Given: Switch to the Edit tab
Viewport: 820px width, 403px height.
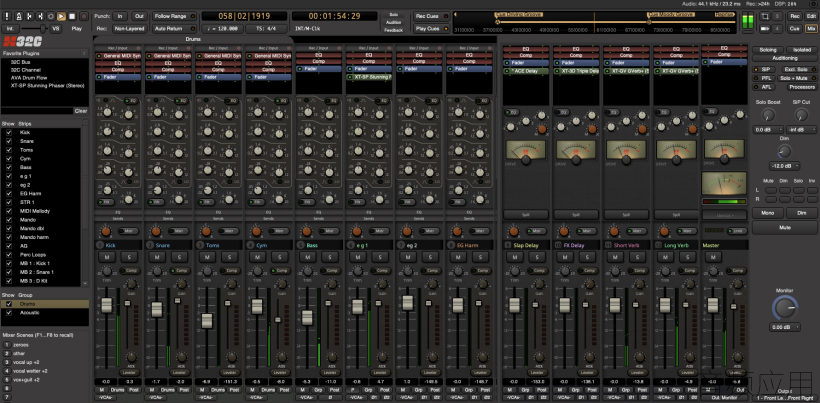Looking at the screenshot, I should pos(811,16).
